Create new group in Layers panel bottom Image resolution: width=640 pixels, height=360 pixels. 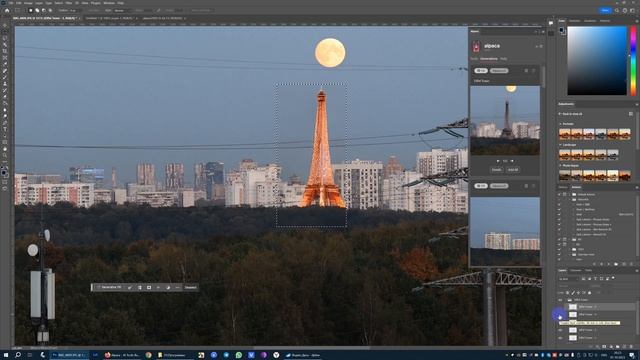point(618,346)
